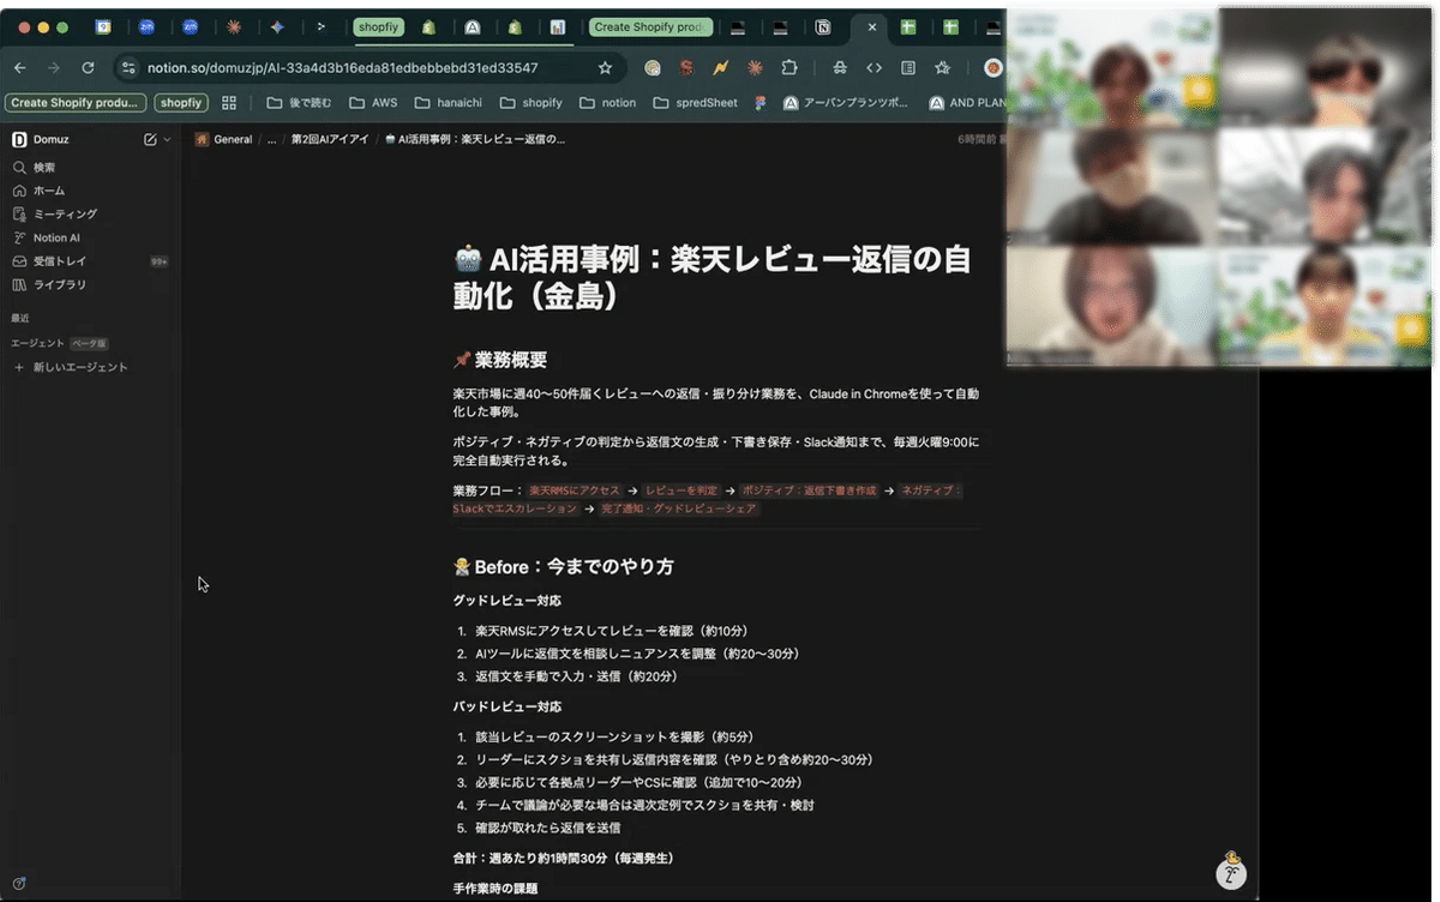Open Notion AI from the sidebar
This screenshot has width=1440, height=902.
click(56, 238)
